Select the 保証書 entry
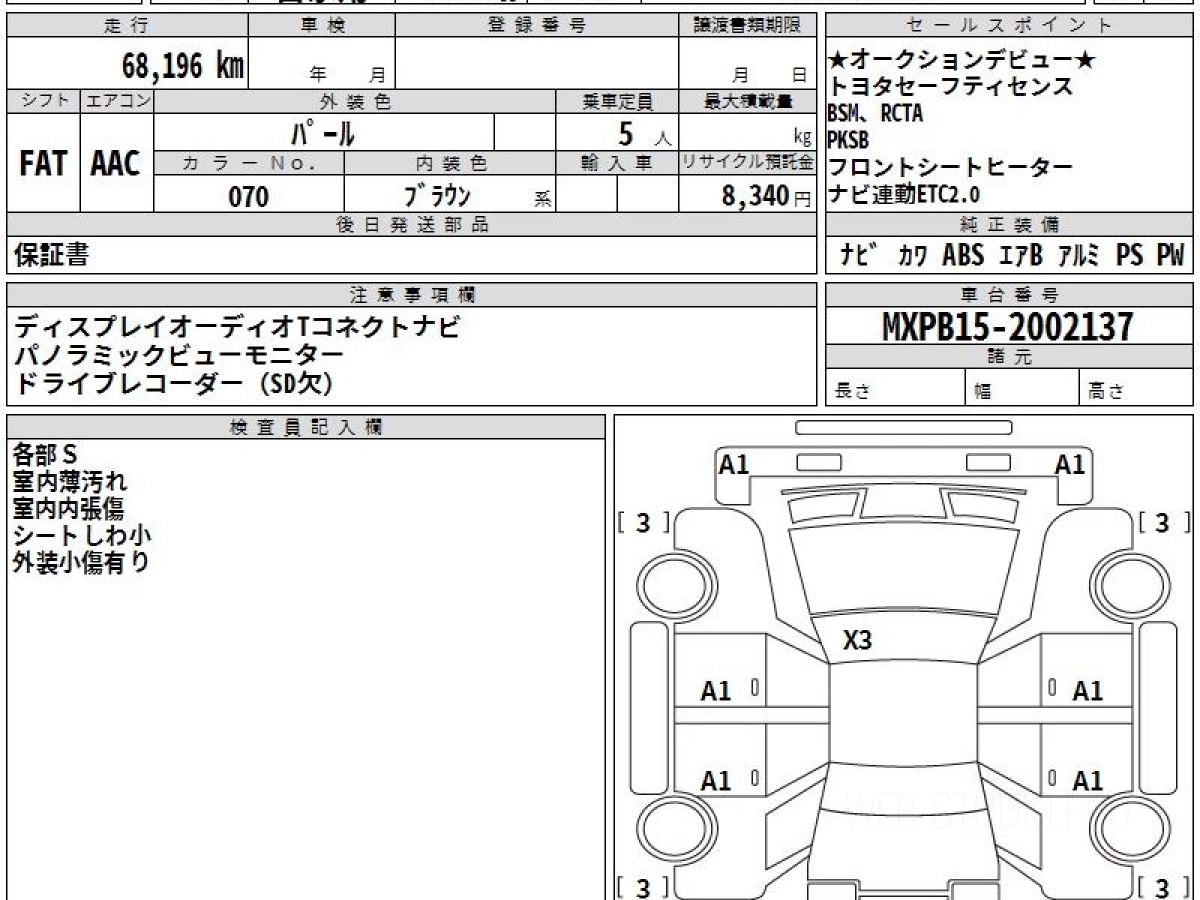The height and width of the screenshot is (900, 1200). [x=51, y=255]
